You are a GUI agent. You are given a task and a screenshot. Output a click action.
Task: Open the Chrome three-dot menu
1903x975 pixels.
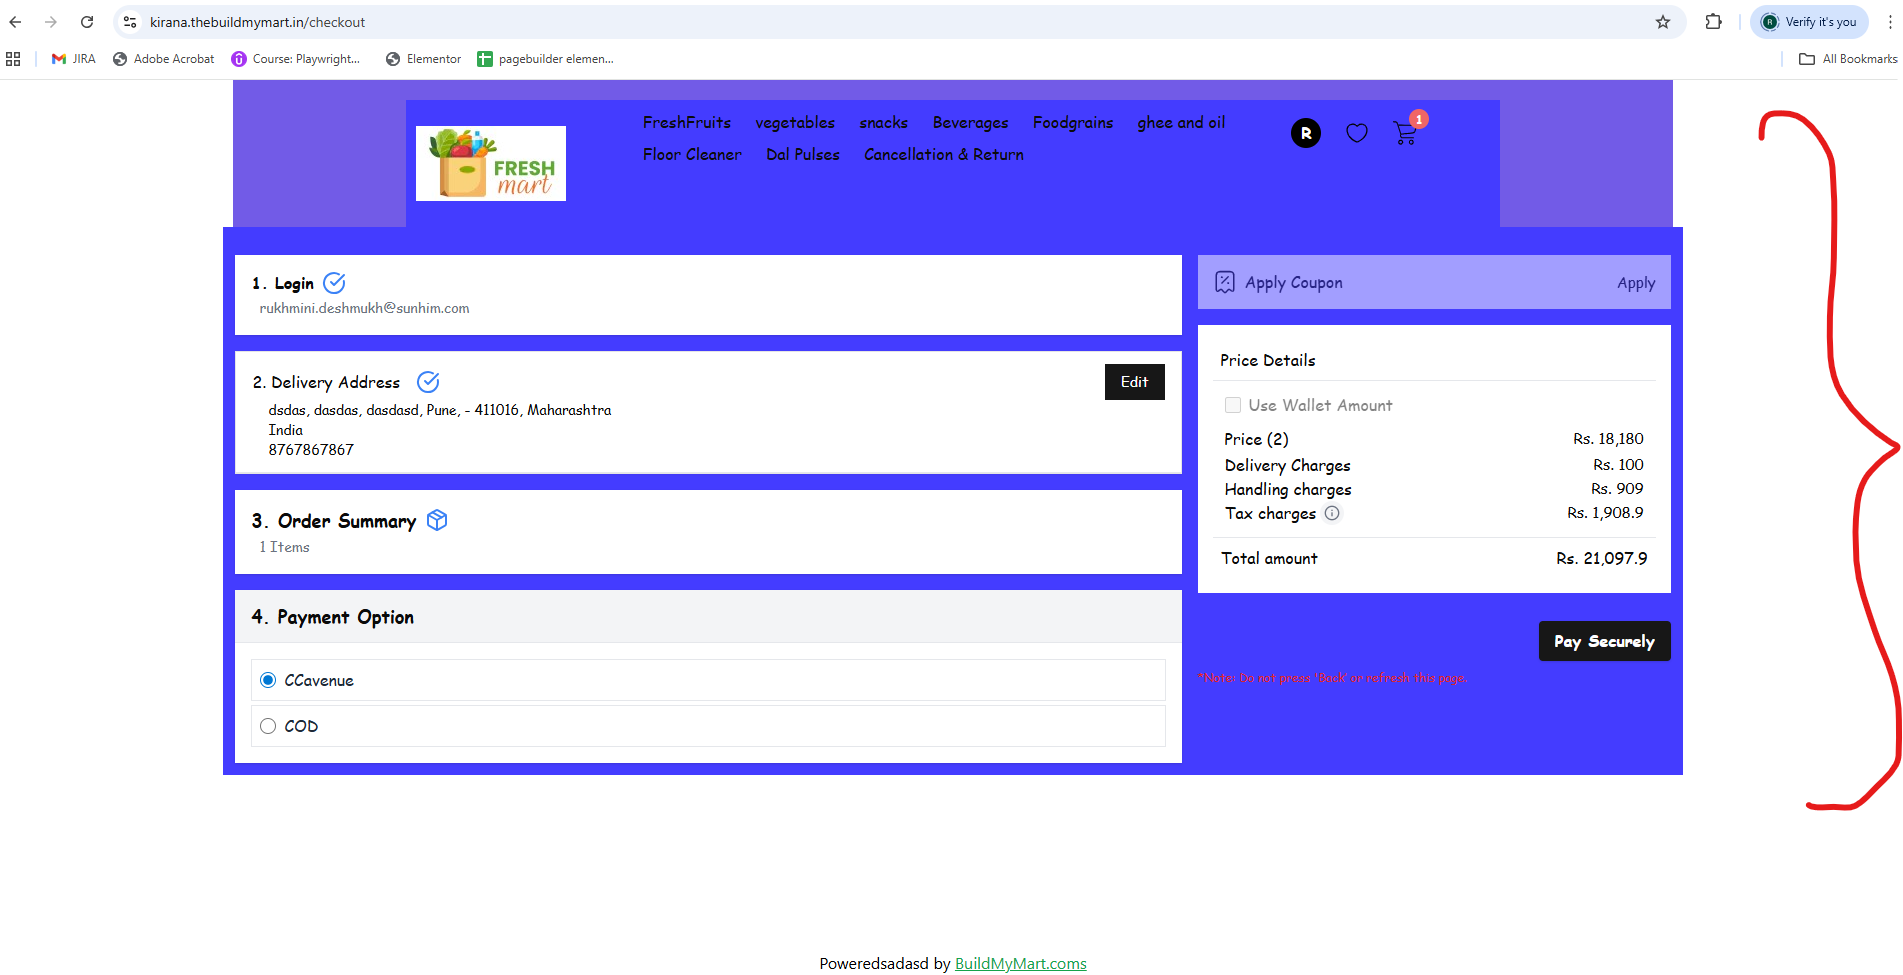click(x=1889, y=22)
